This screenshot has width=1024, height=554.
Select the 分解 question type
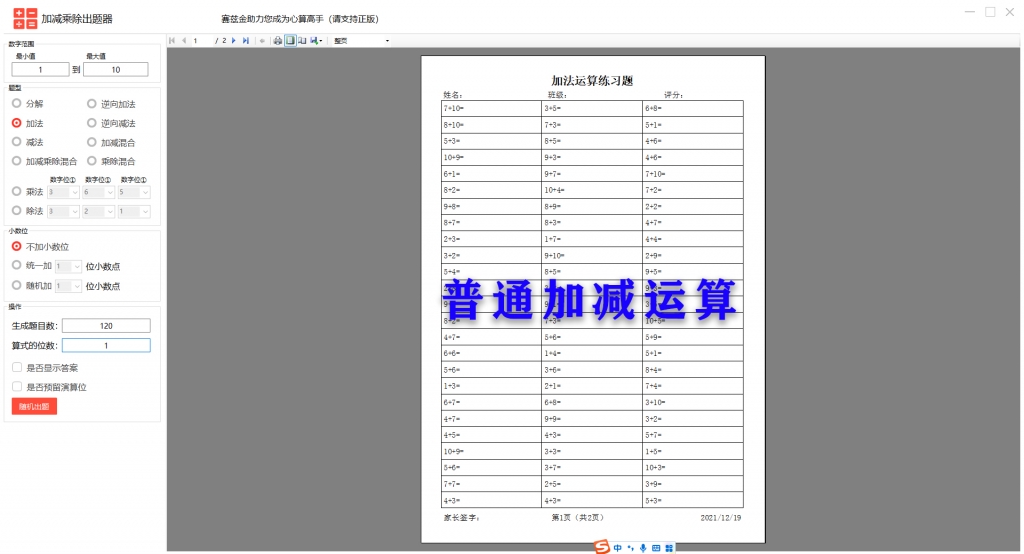[x=27, y=104]
